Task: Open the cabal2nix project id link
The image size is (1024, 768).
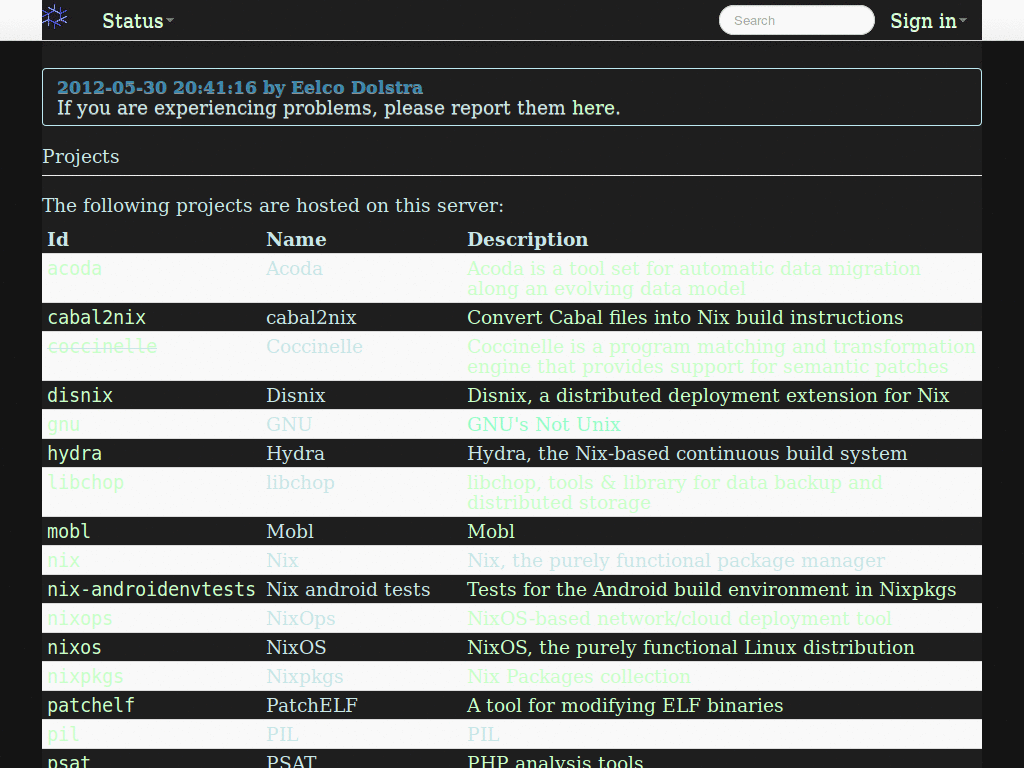Action: [x=97, y=317]
